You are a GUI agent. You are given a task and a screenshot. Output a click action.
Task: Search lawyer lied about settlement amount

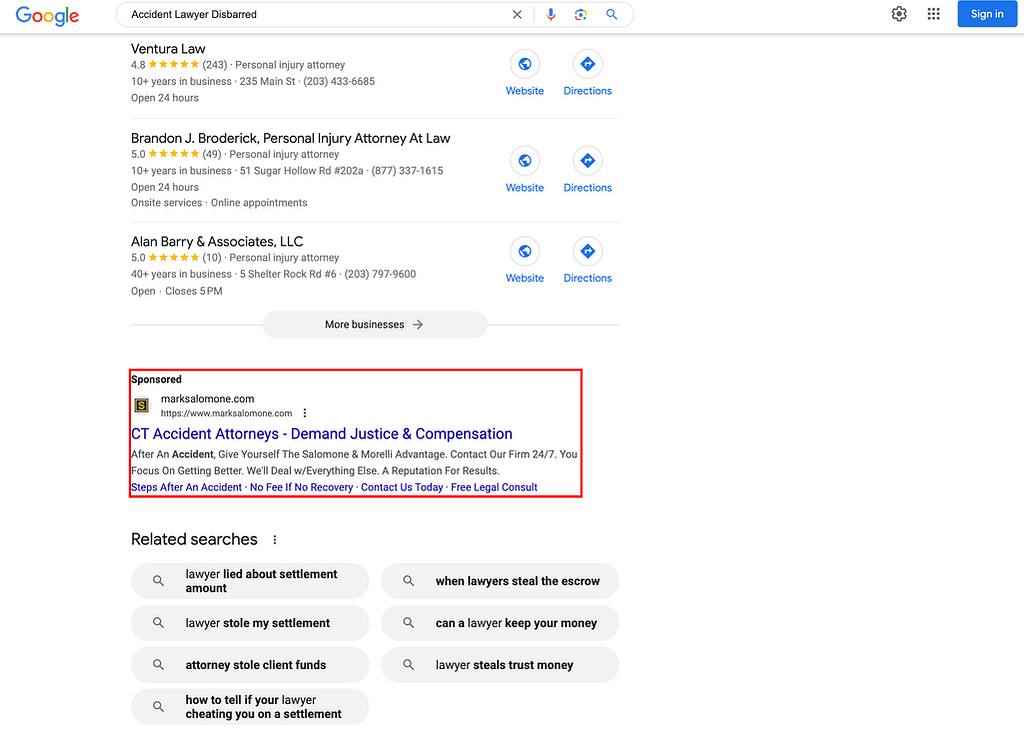249,581
